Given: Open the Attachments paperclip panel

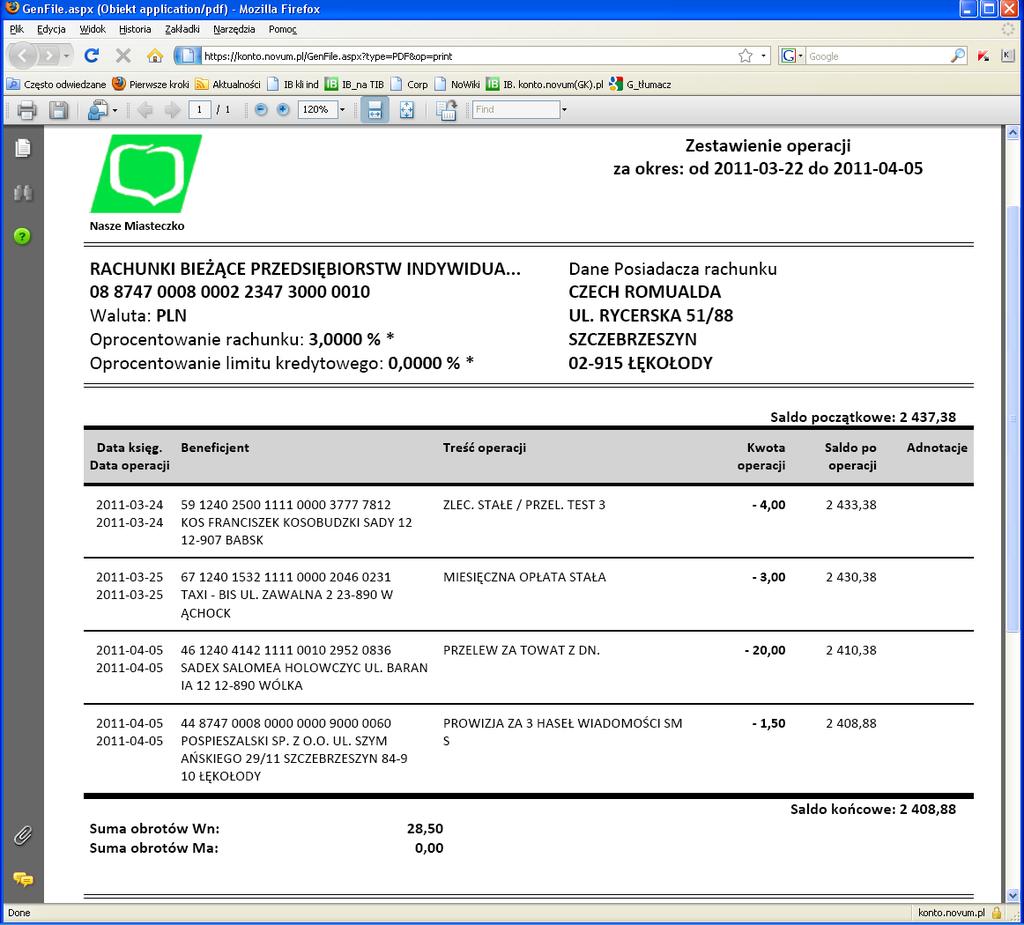Looking at the screenshot, I should (x=23, y=836).
